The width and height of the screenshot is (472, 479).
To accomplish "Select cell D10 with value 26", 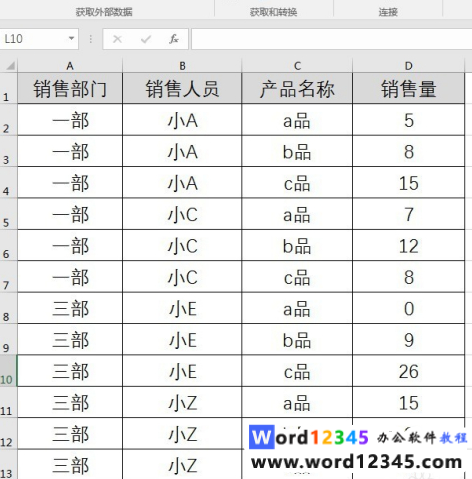I will [x=408, y=371].
